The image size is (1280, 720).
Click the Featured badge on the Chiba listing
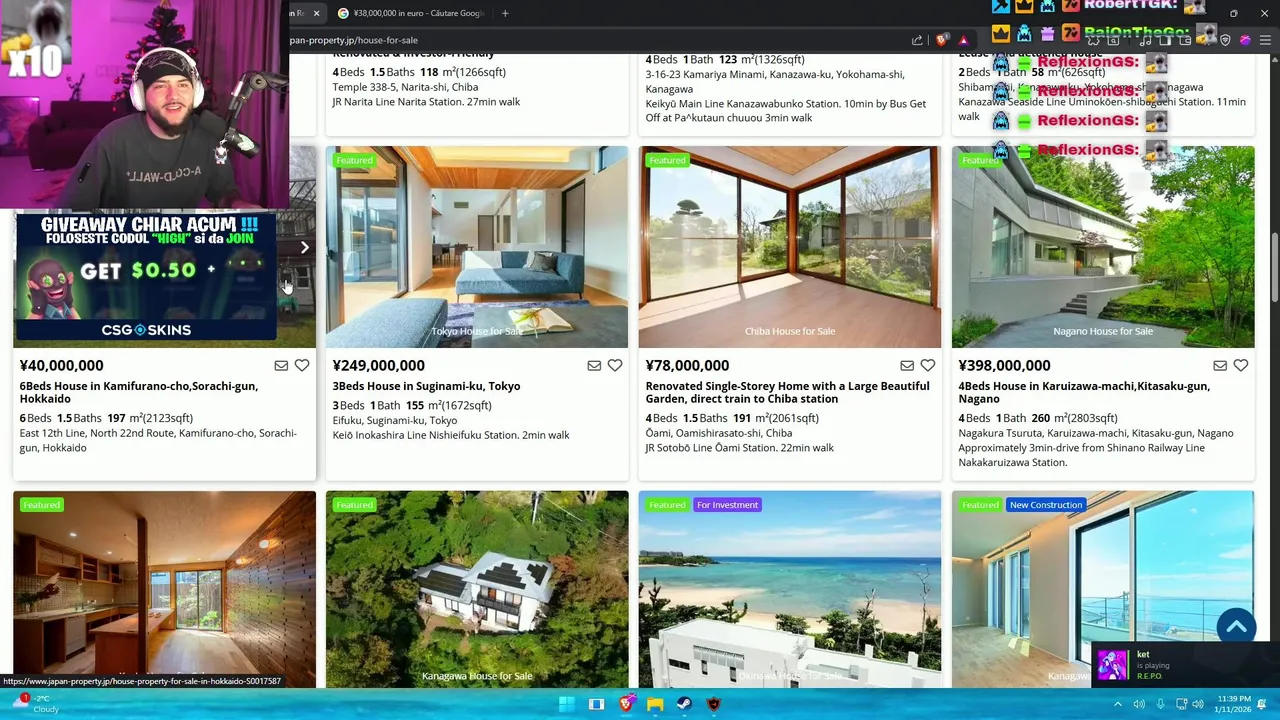[667, 160]
